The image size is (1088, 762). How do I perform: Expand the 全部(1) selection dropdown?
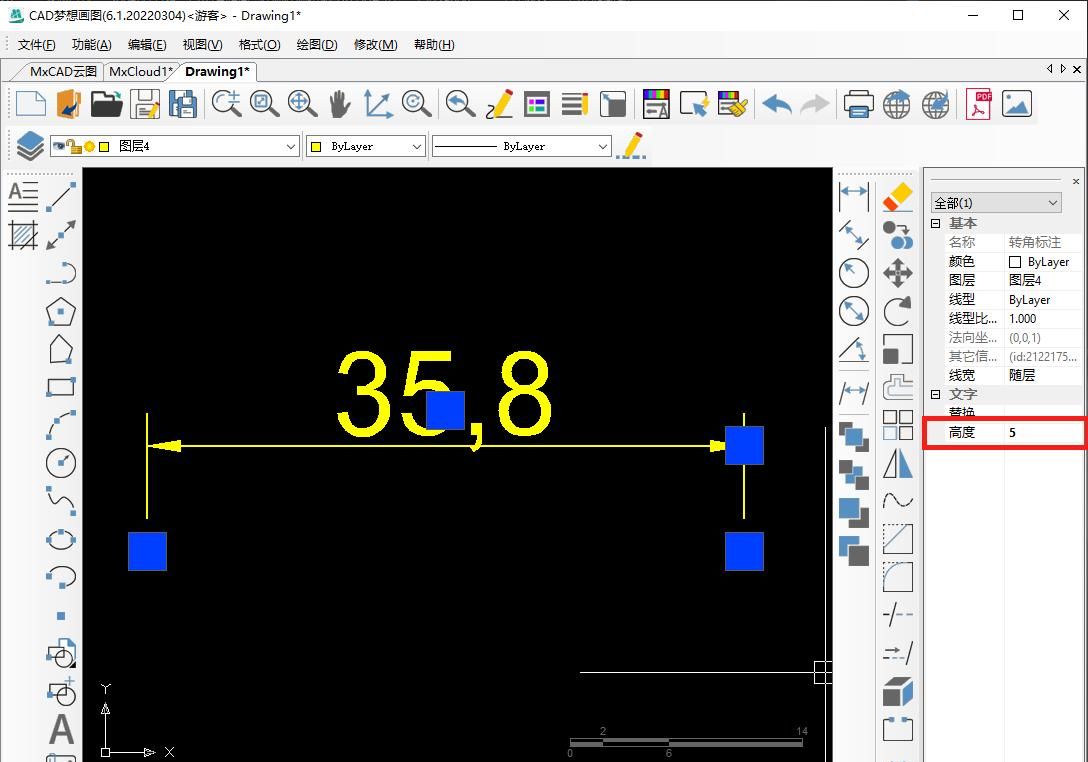(x=1052, y=203)
